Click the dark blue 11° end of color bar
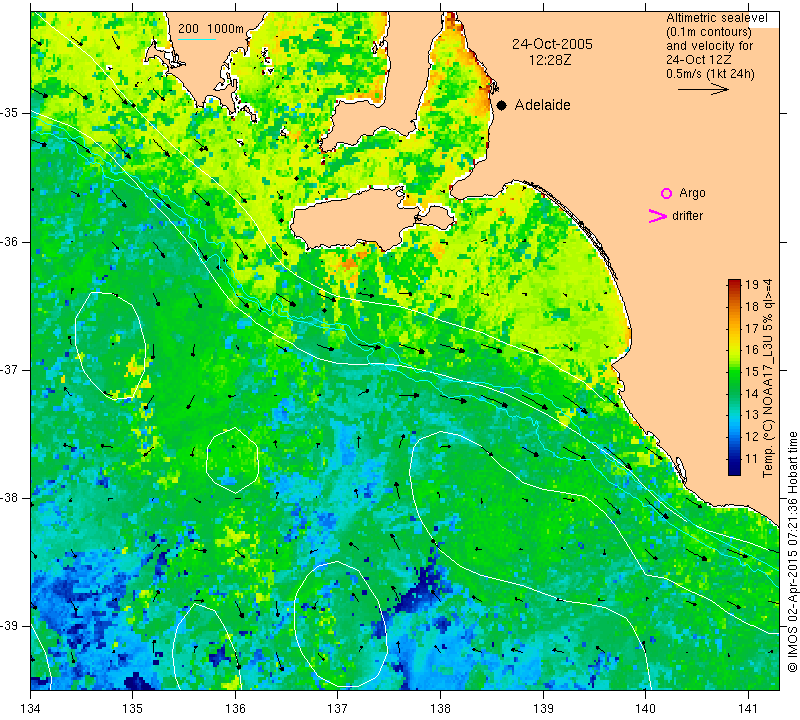Image resolution: width=800 pixels, height=720 pixels. tap(734, 469)
